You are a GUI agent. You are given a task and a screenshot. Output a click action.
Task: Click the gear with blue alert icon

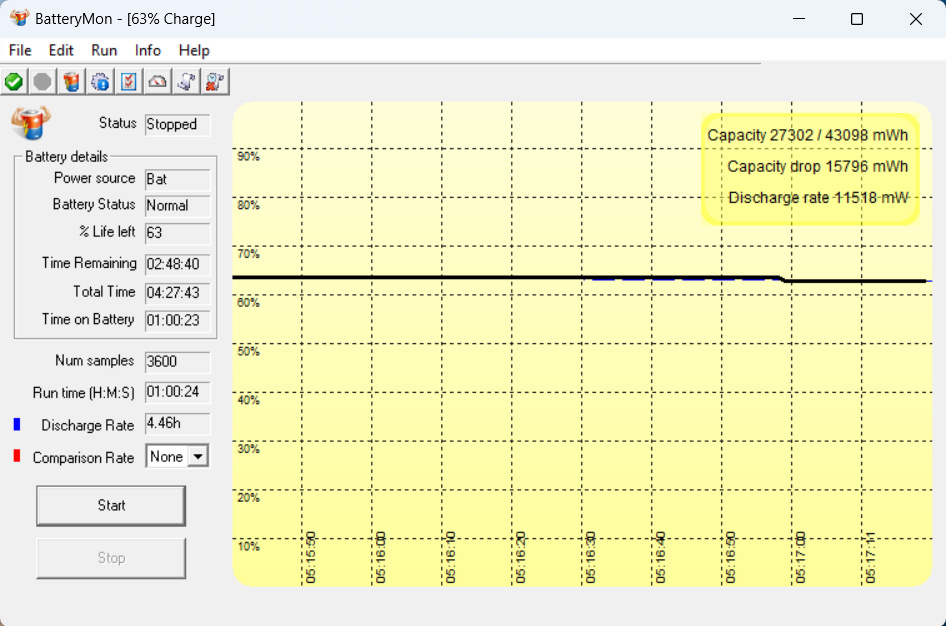pos(101,82)
